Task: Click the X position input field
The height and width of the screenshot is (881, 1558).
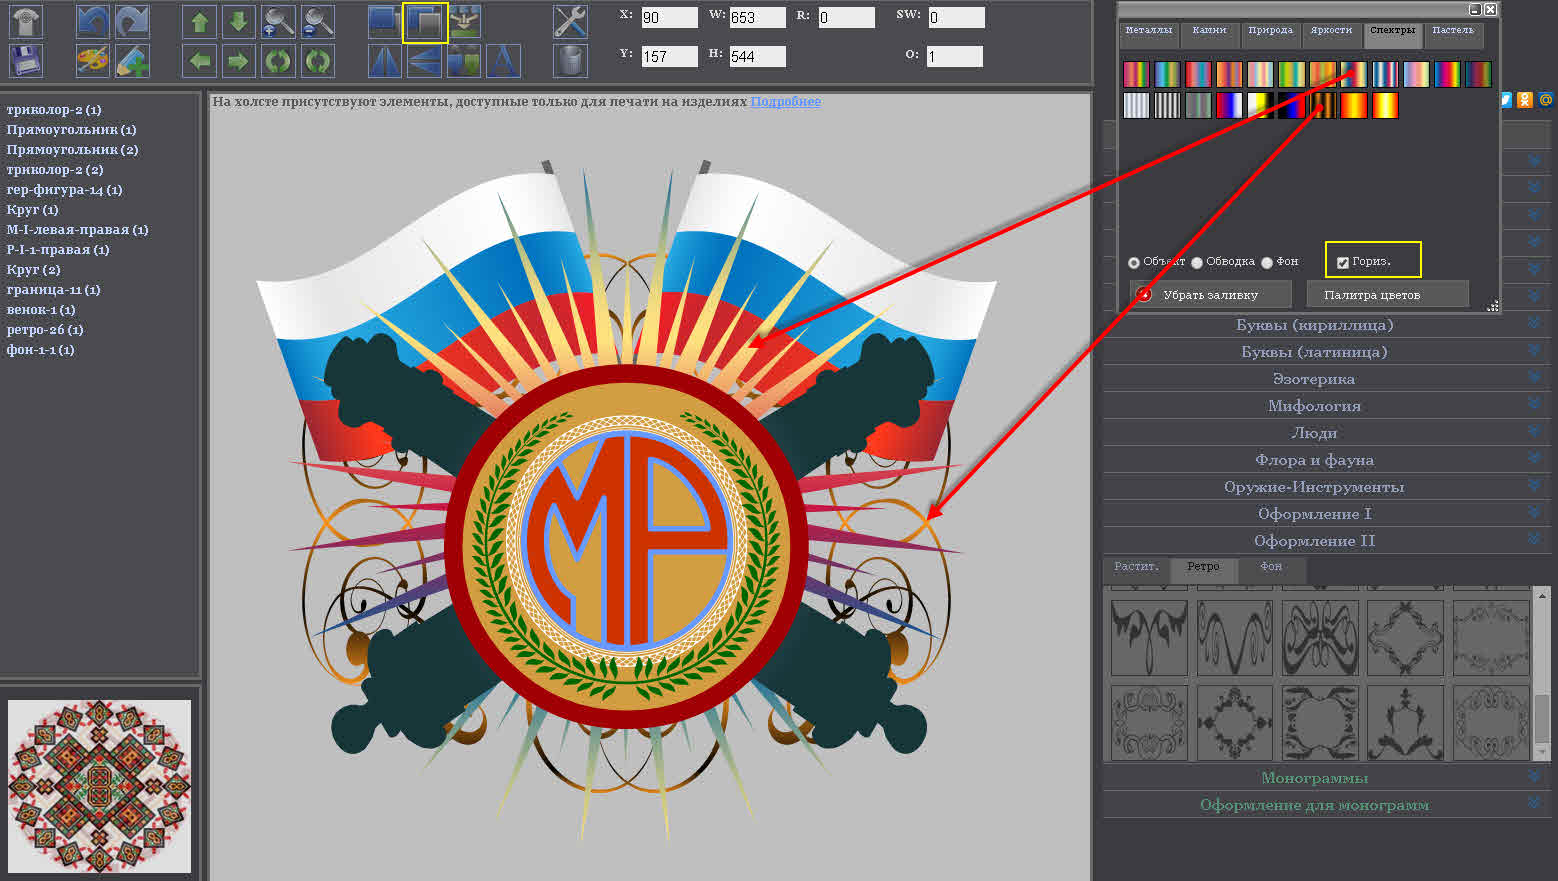Action: [x=669, y=17]
